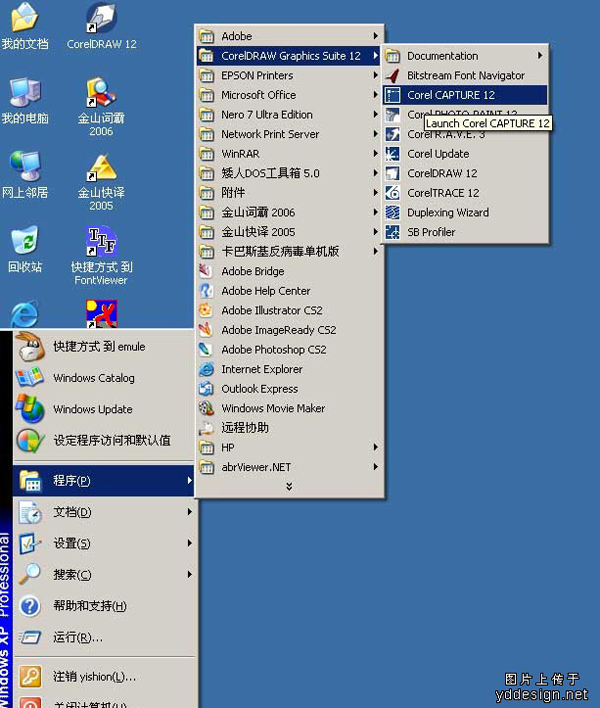Select the 金山词霸 2006 desktop shortcut
600x708 pixels.
102,93
